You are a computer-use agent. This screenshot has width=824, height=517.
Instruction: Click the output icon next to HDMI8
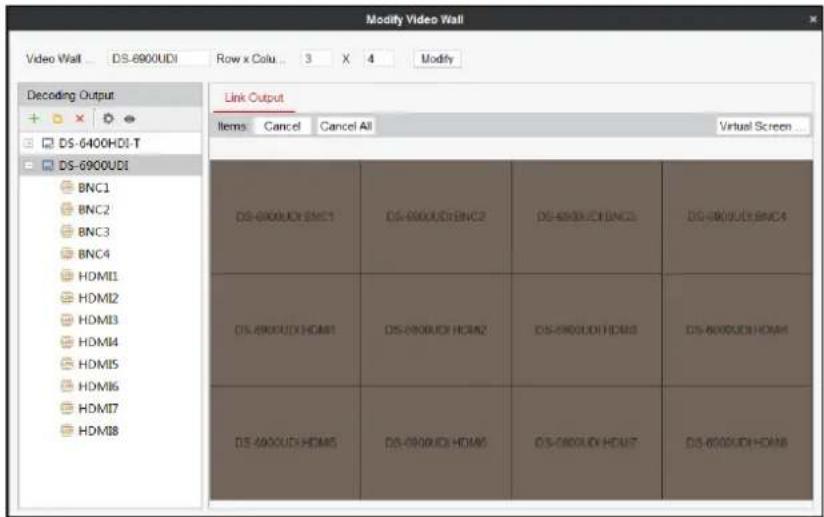click(67, 430)
